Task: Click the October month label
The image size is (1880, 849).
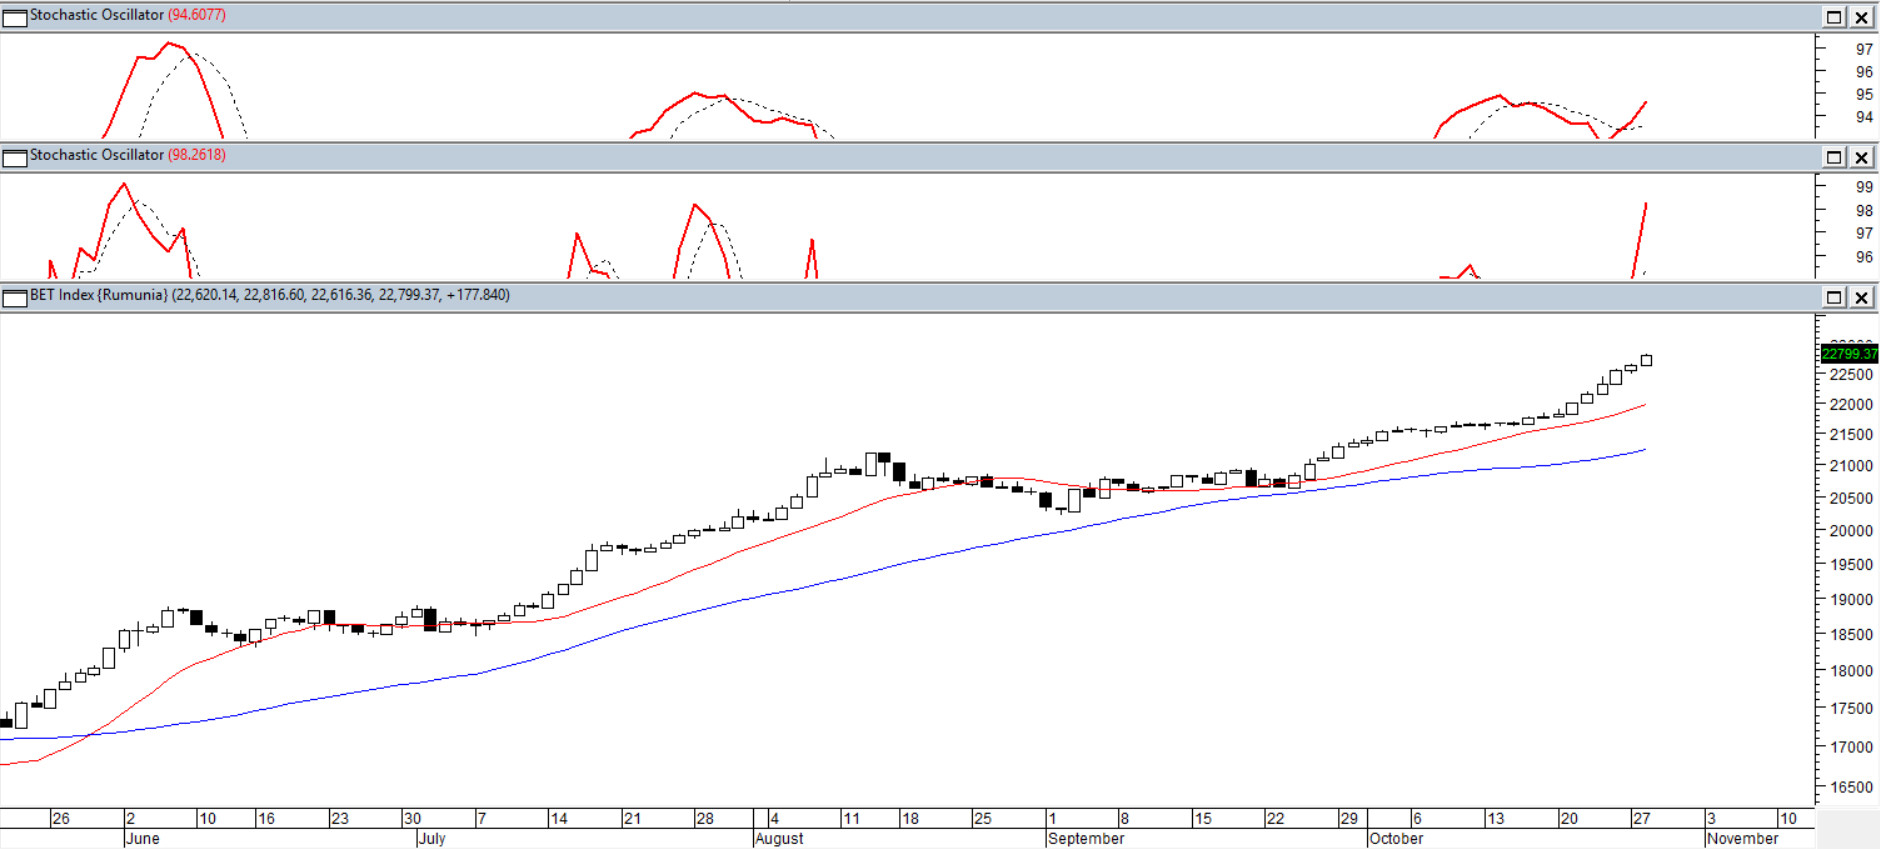Action: coord(1396,838)
